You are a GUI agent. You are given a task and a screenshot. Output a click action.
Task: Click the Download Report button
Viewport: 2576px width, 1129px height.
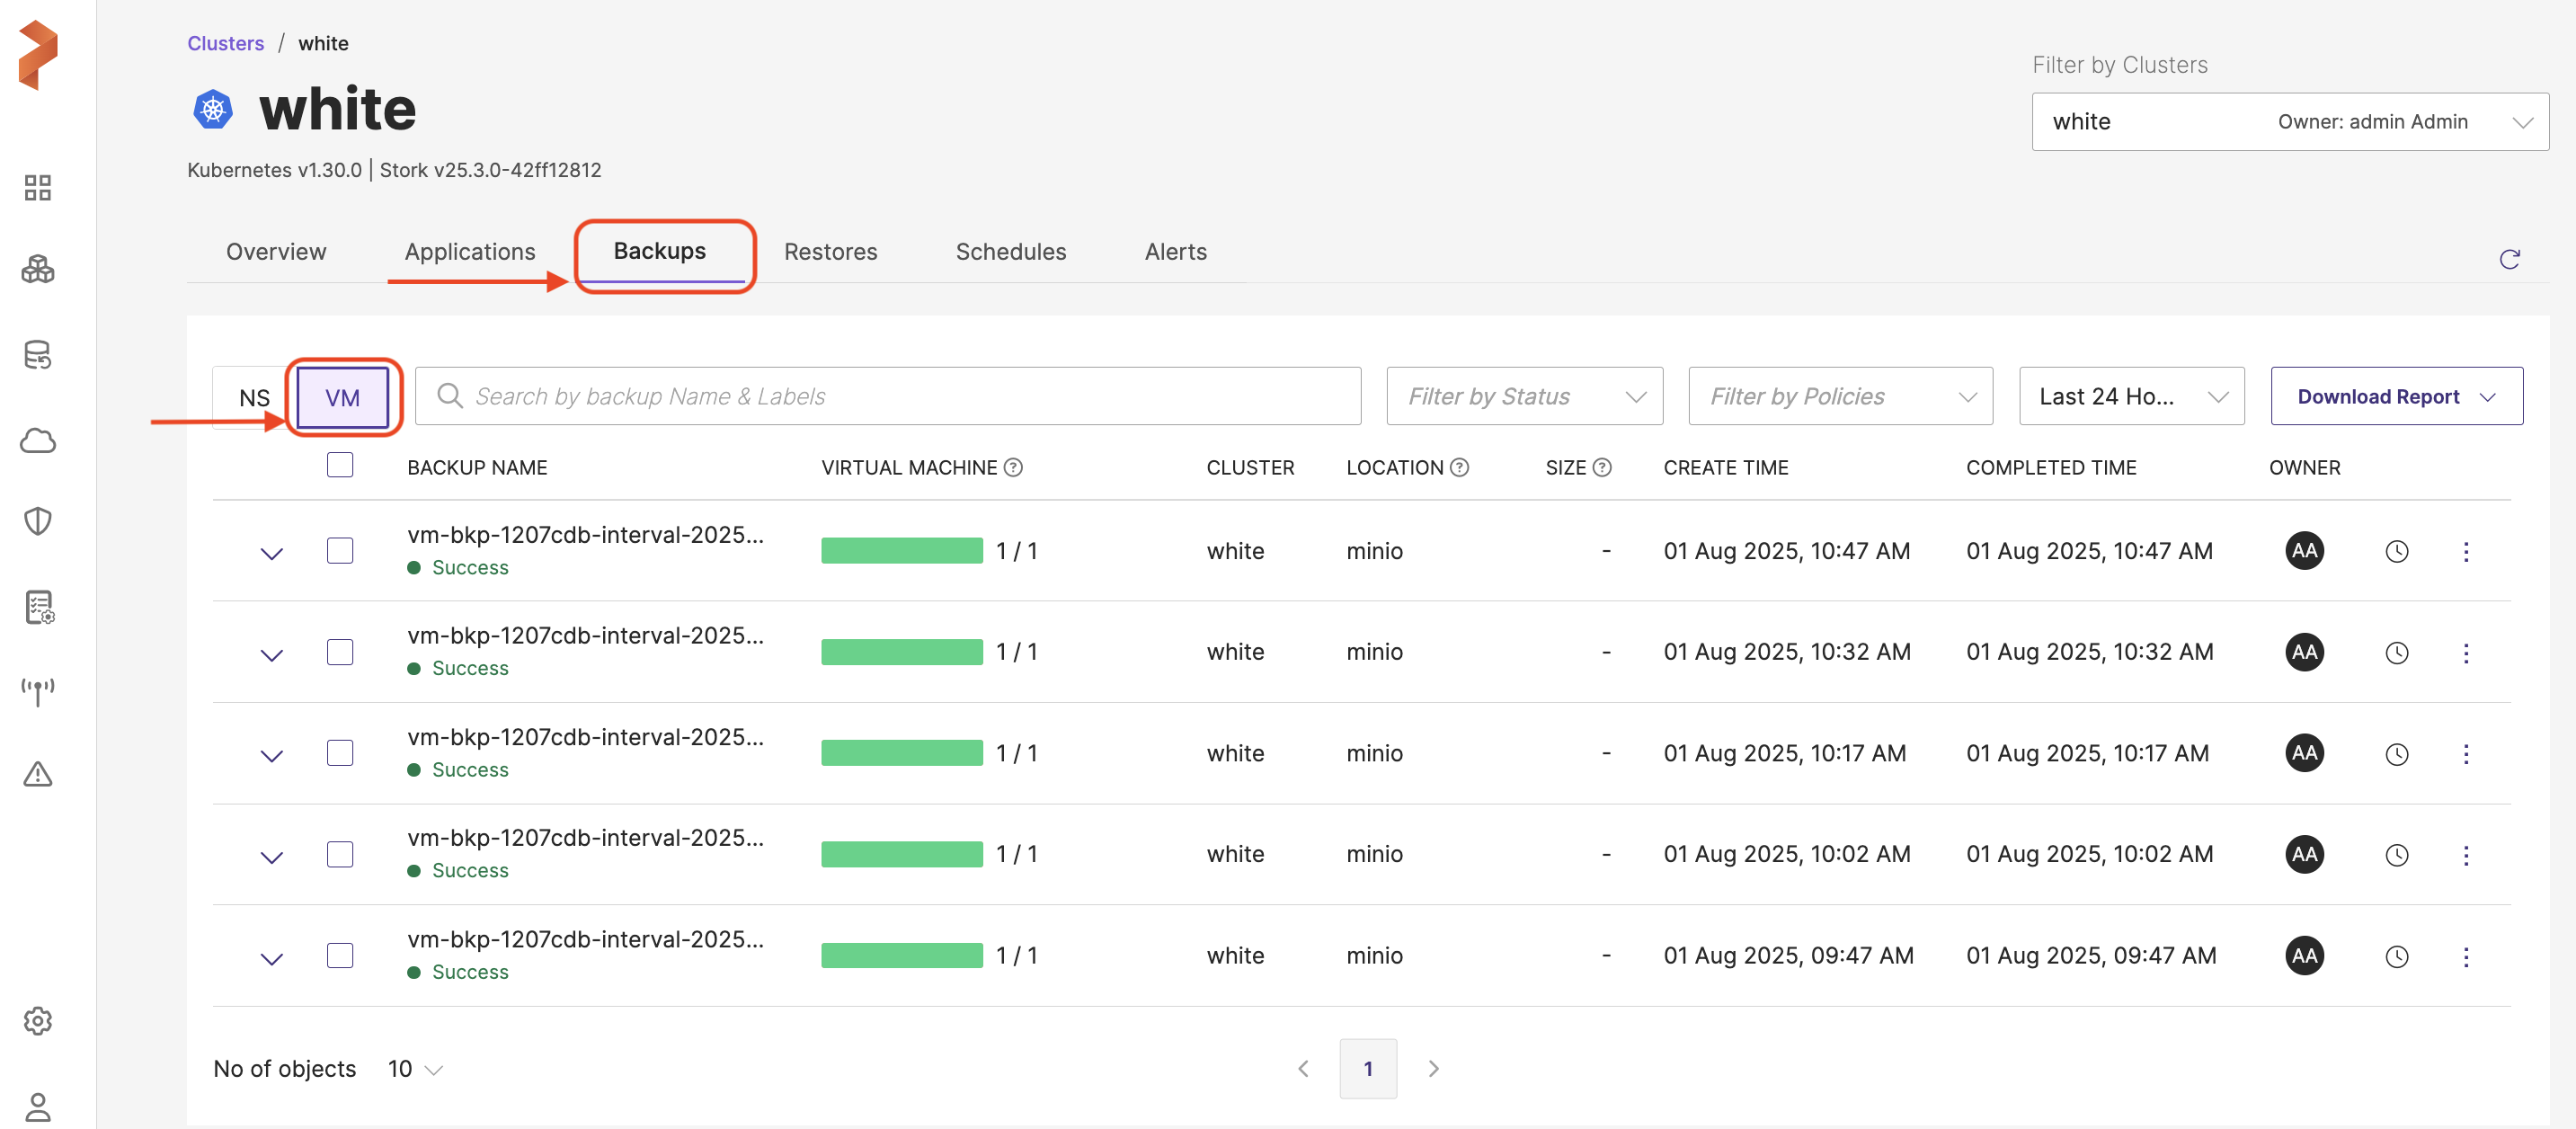[2396, 397]
